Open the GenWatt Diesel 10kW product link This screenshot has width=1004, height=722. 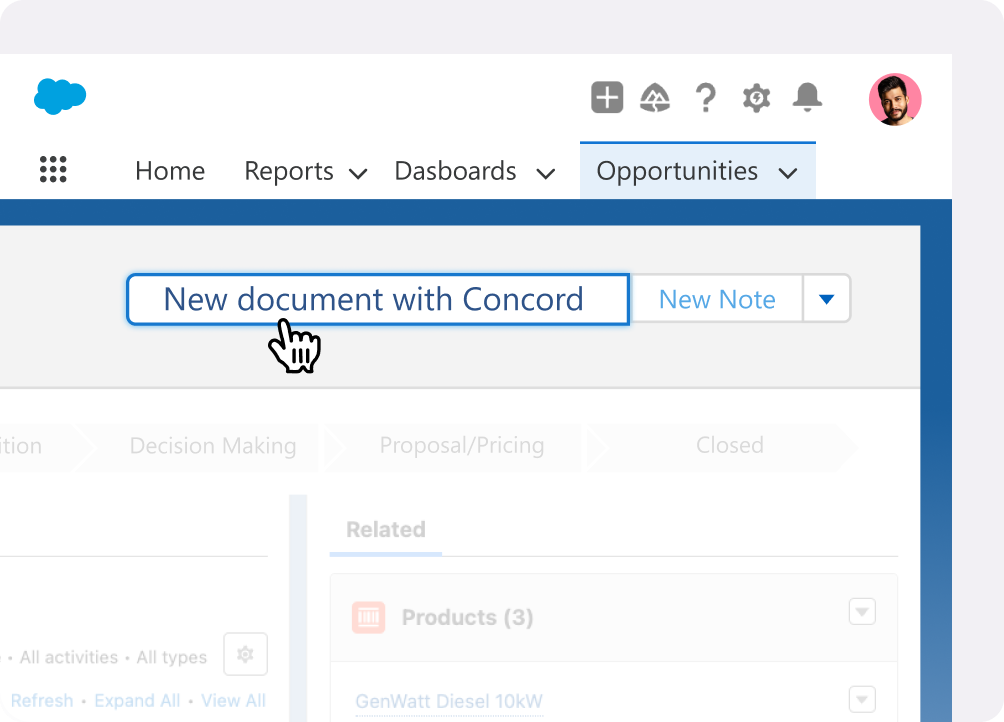(x=449, y=702)
